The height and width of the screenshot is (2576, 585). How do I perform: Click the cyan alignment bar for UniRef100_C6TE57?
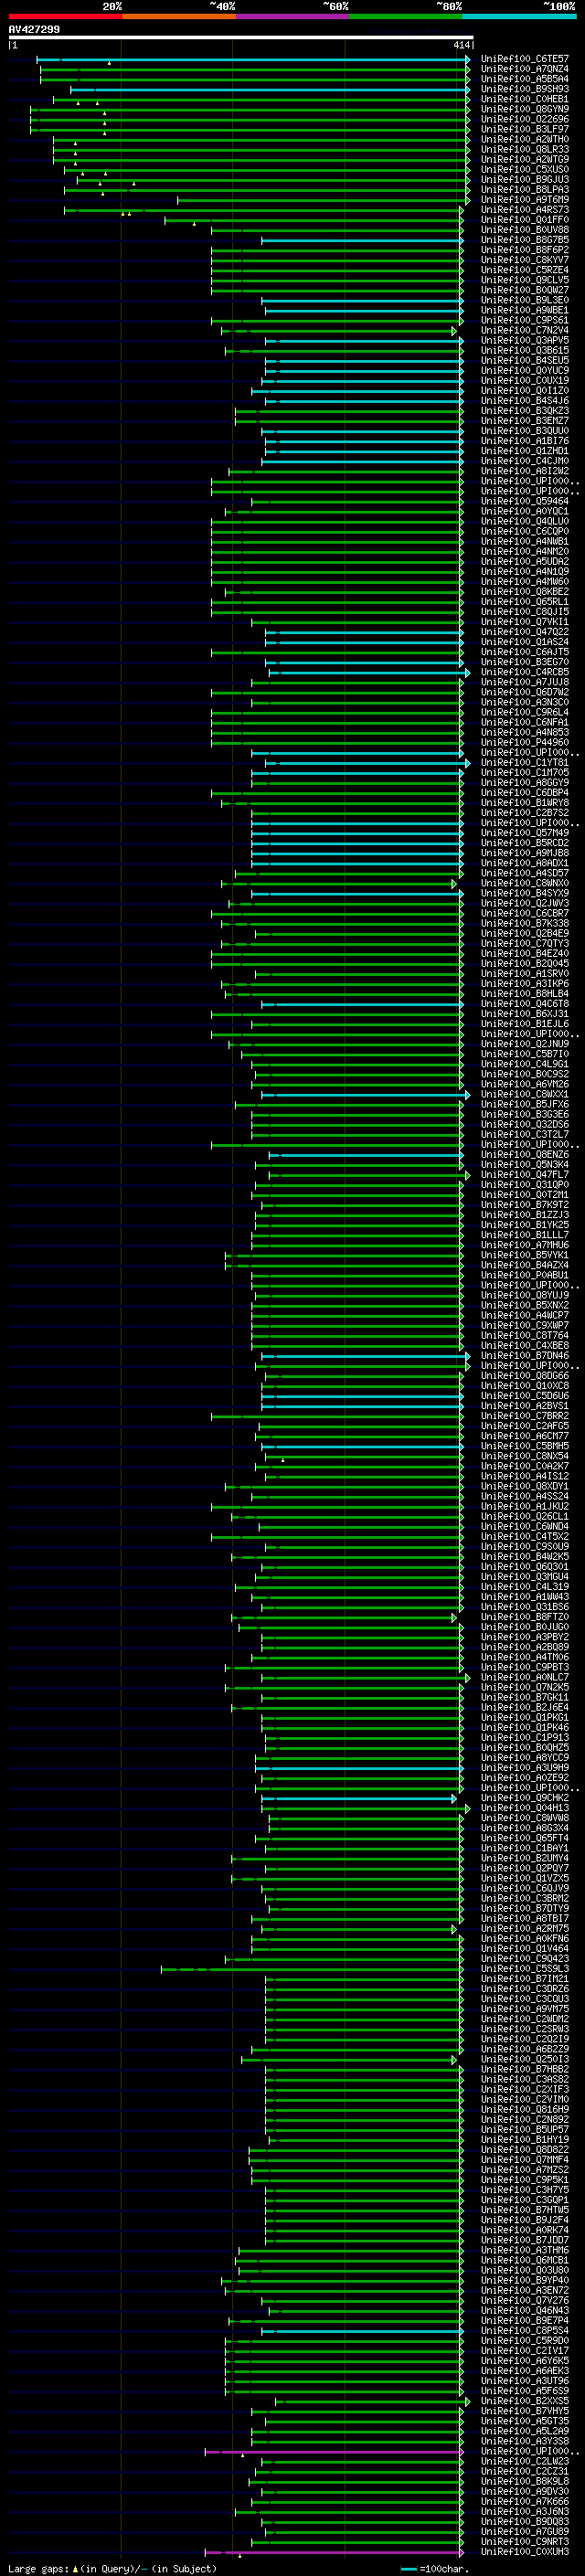click(254, 59)
